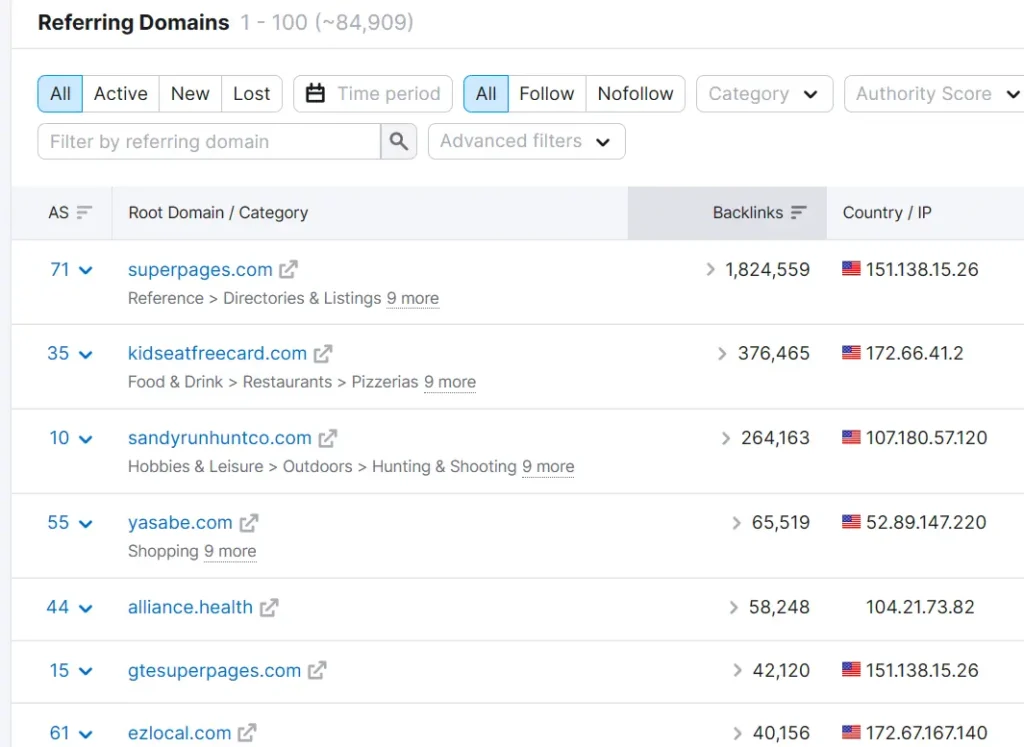Open sandyrunhuntco.com external link icon

click(x=328, y=438)
